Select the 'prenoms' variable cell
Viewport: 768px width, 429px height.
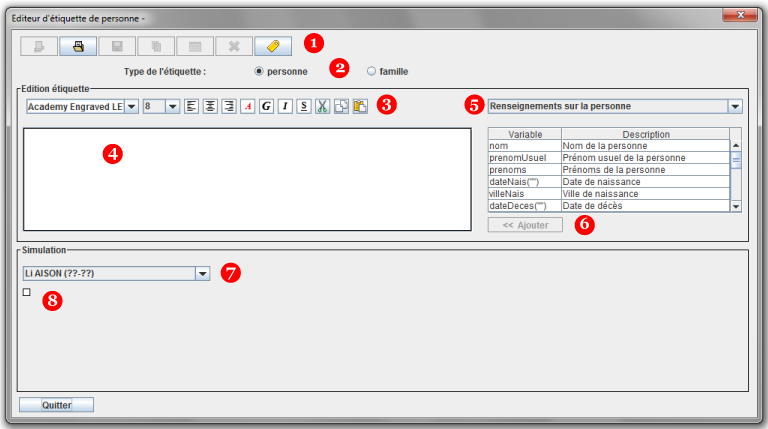pyautogui.click(x=525, y=170)
